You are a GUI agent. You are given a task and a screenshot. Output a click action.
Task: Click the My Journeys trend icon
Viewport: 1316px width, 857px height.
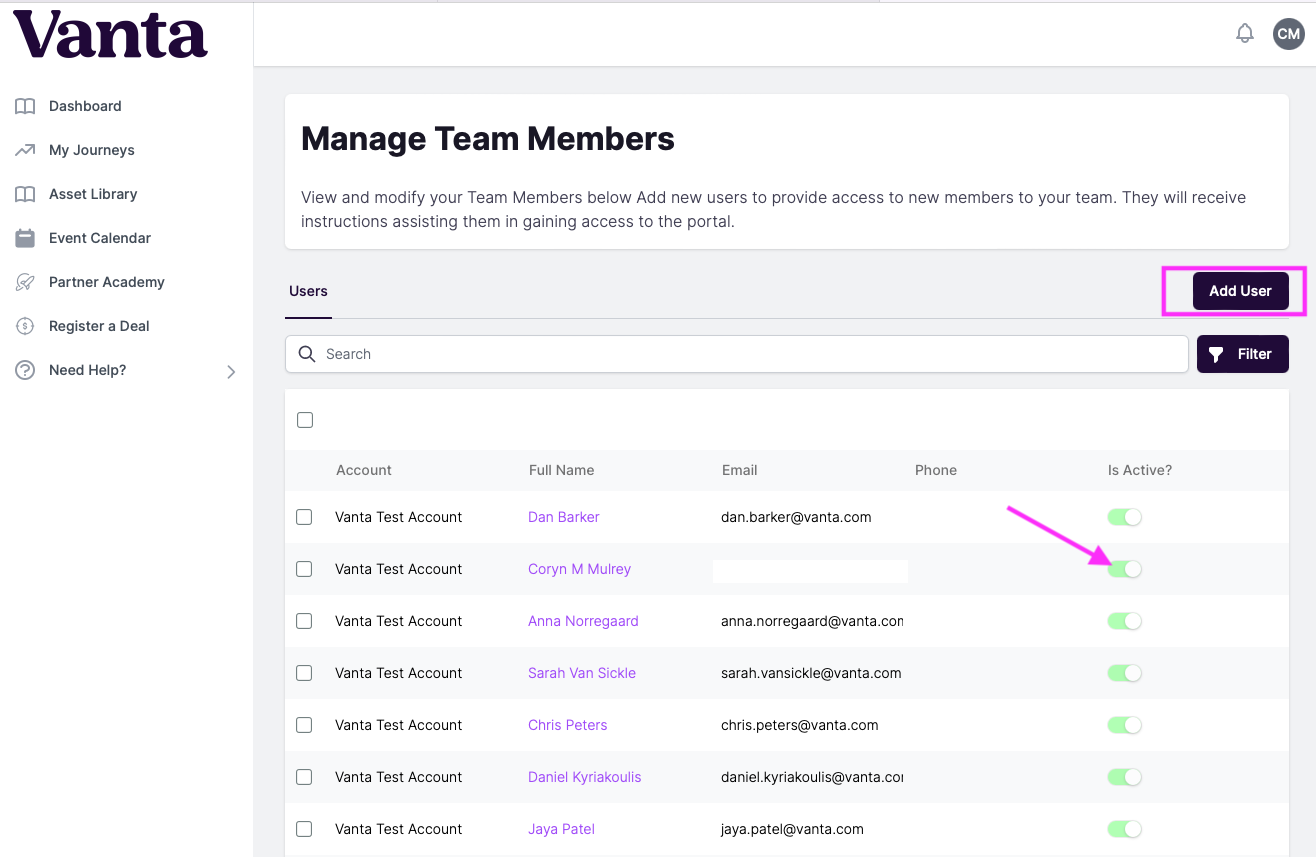(x=25, y=150)
